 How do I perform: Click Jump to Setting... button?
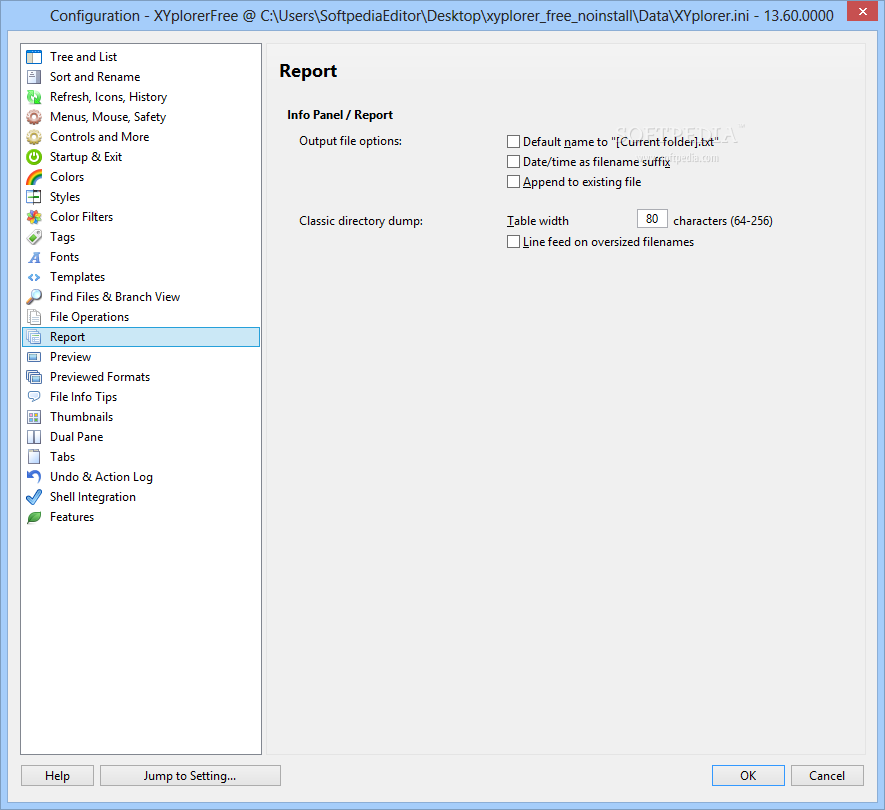pos(190,776)
